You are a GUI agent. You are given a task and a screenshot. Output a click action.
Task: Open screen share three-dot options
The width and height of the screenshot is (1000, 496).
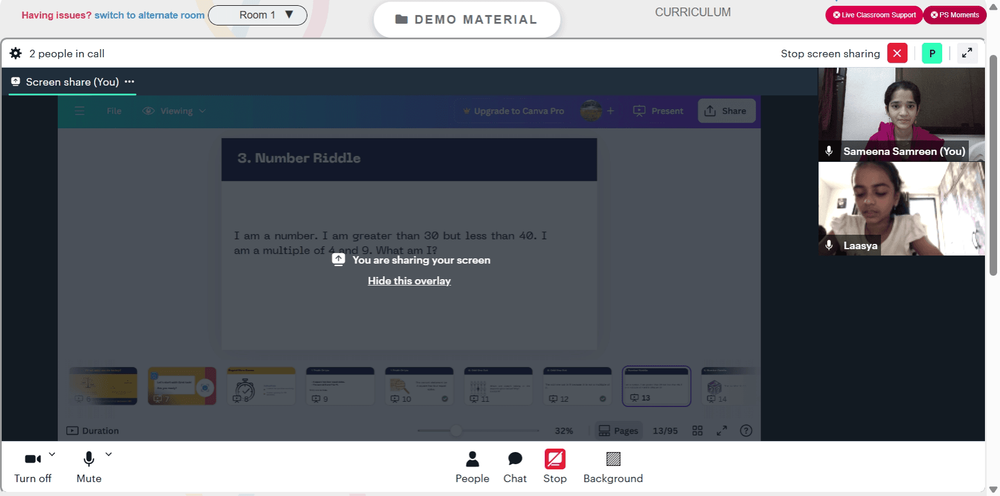pos(129,82)
